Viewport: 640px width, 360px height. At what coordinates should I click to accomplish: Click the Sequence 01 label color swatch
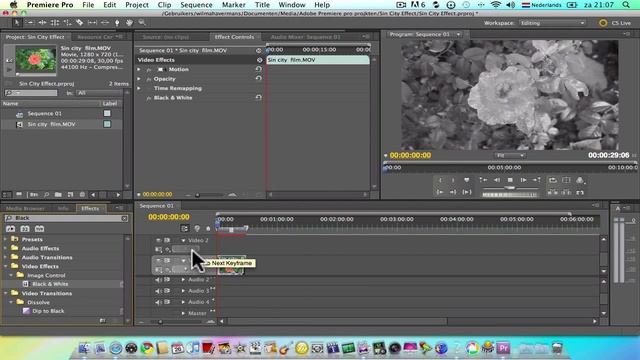pyautogui.click(x=107, y=113)
